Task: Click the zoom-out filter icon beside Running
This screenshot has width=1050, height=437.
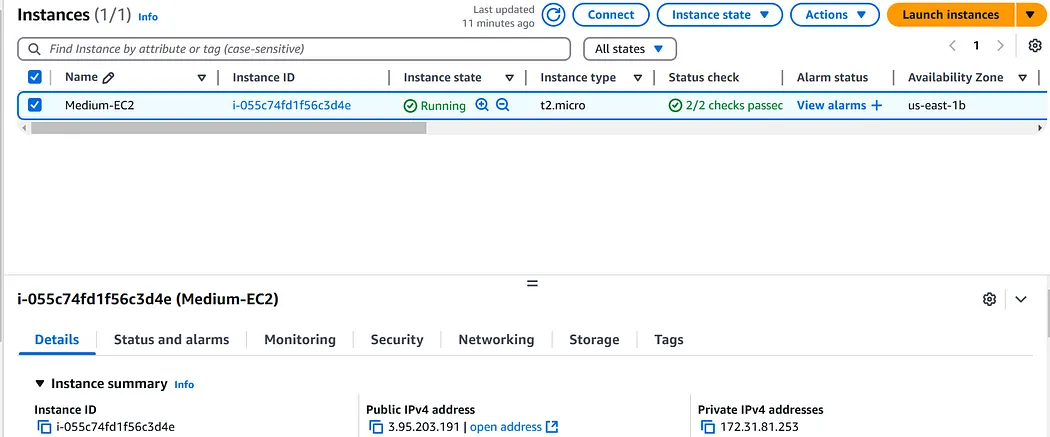Action: pyautogui.click(x=503, y=104)
